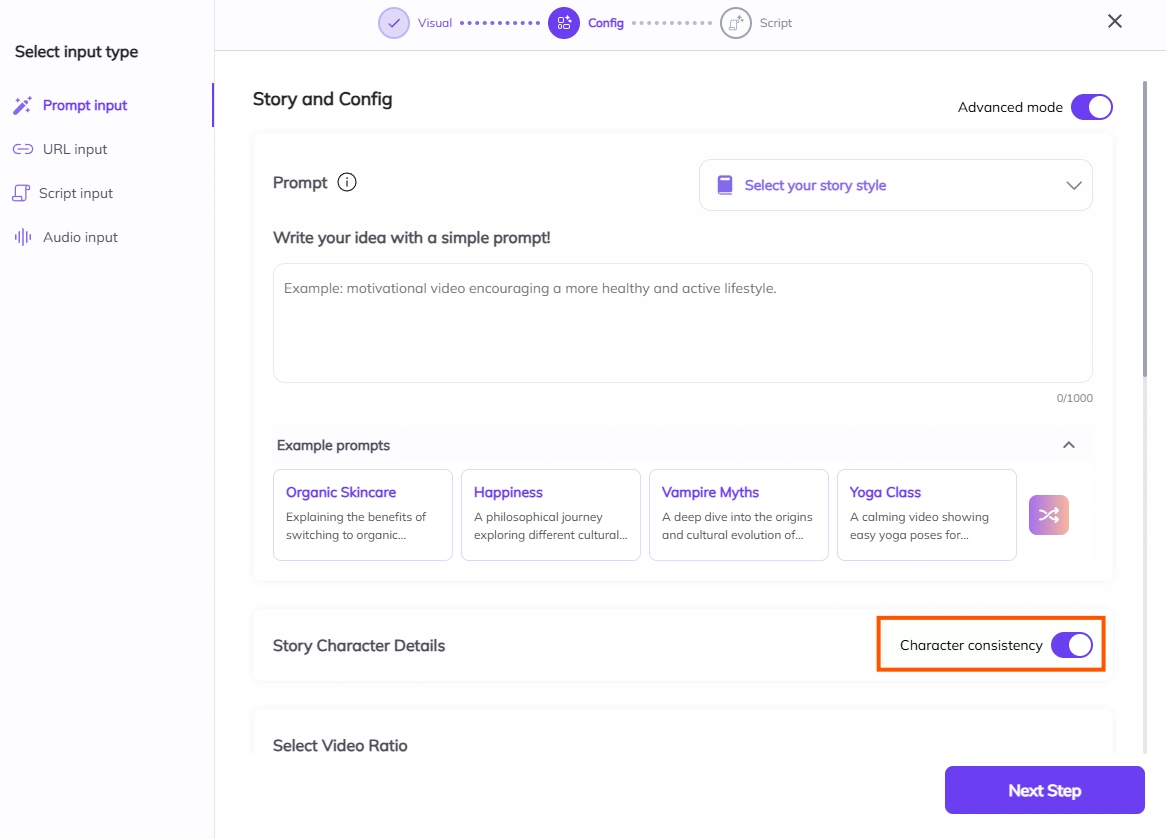Click the link icon beside URL input
The image size is (1166, 839).
(23, 149)
